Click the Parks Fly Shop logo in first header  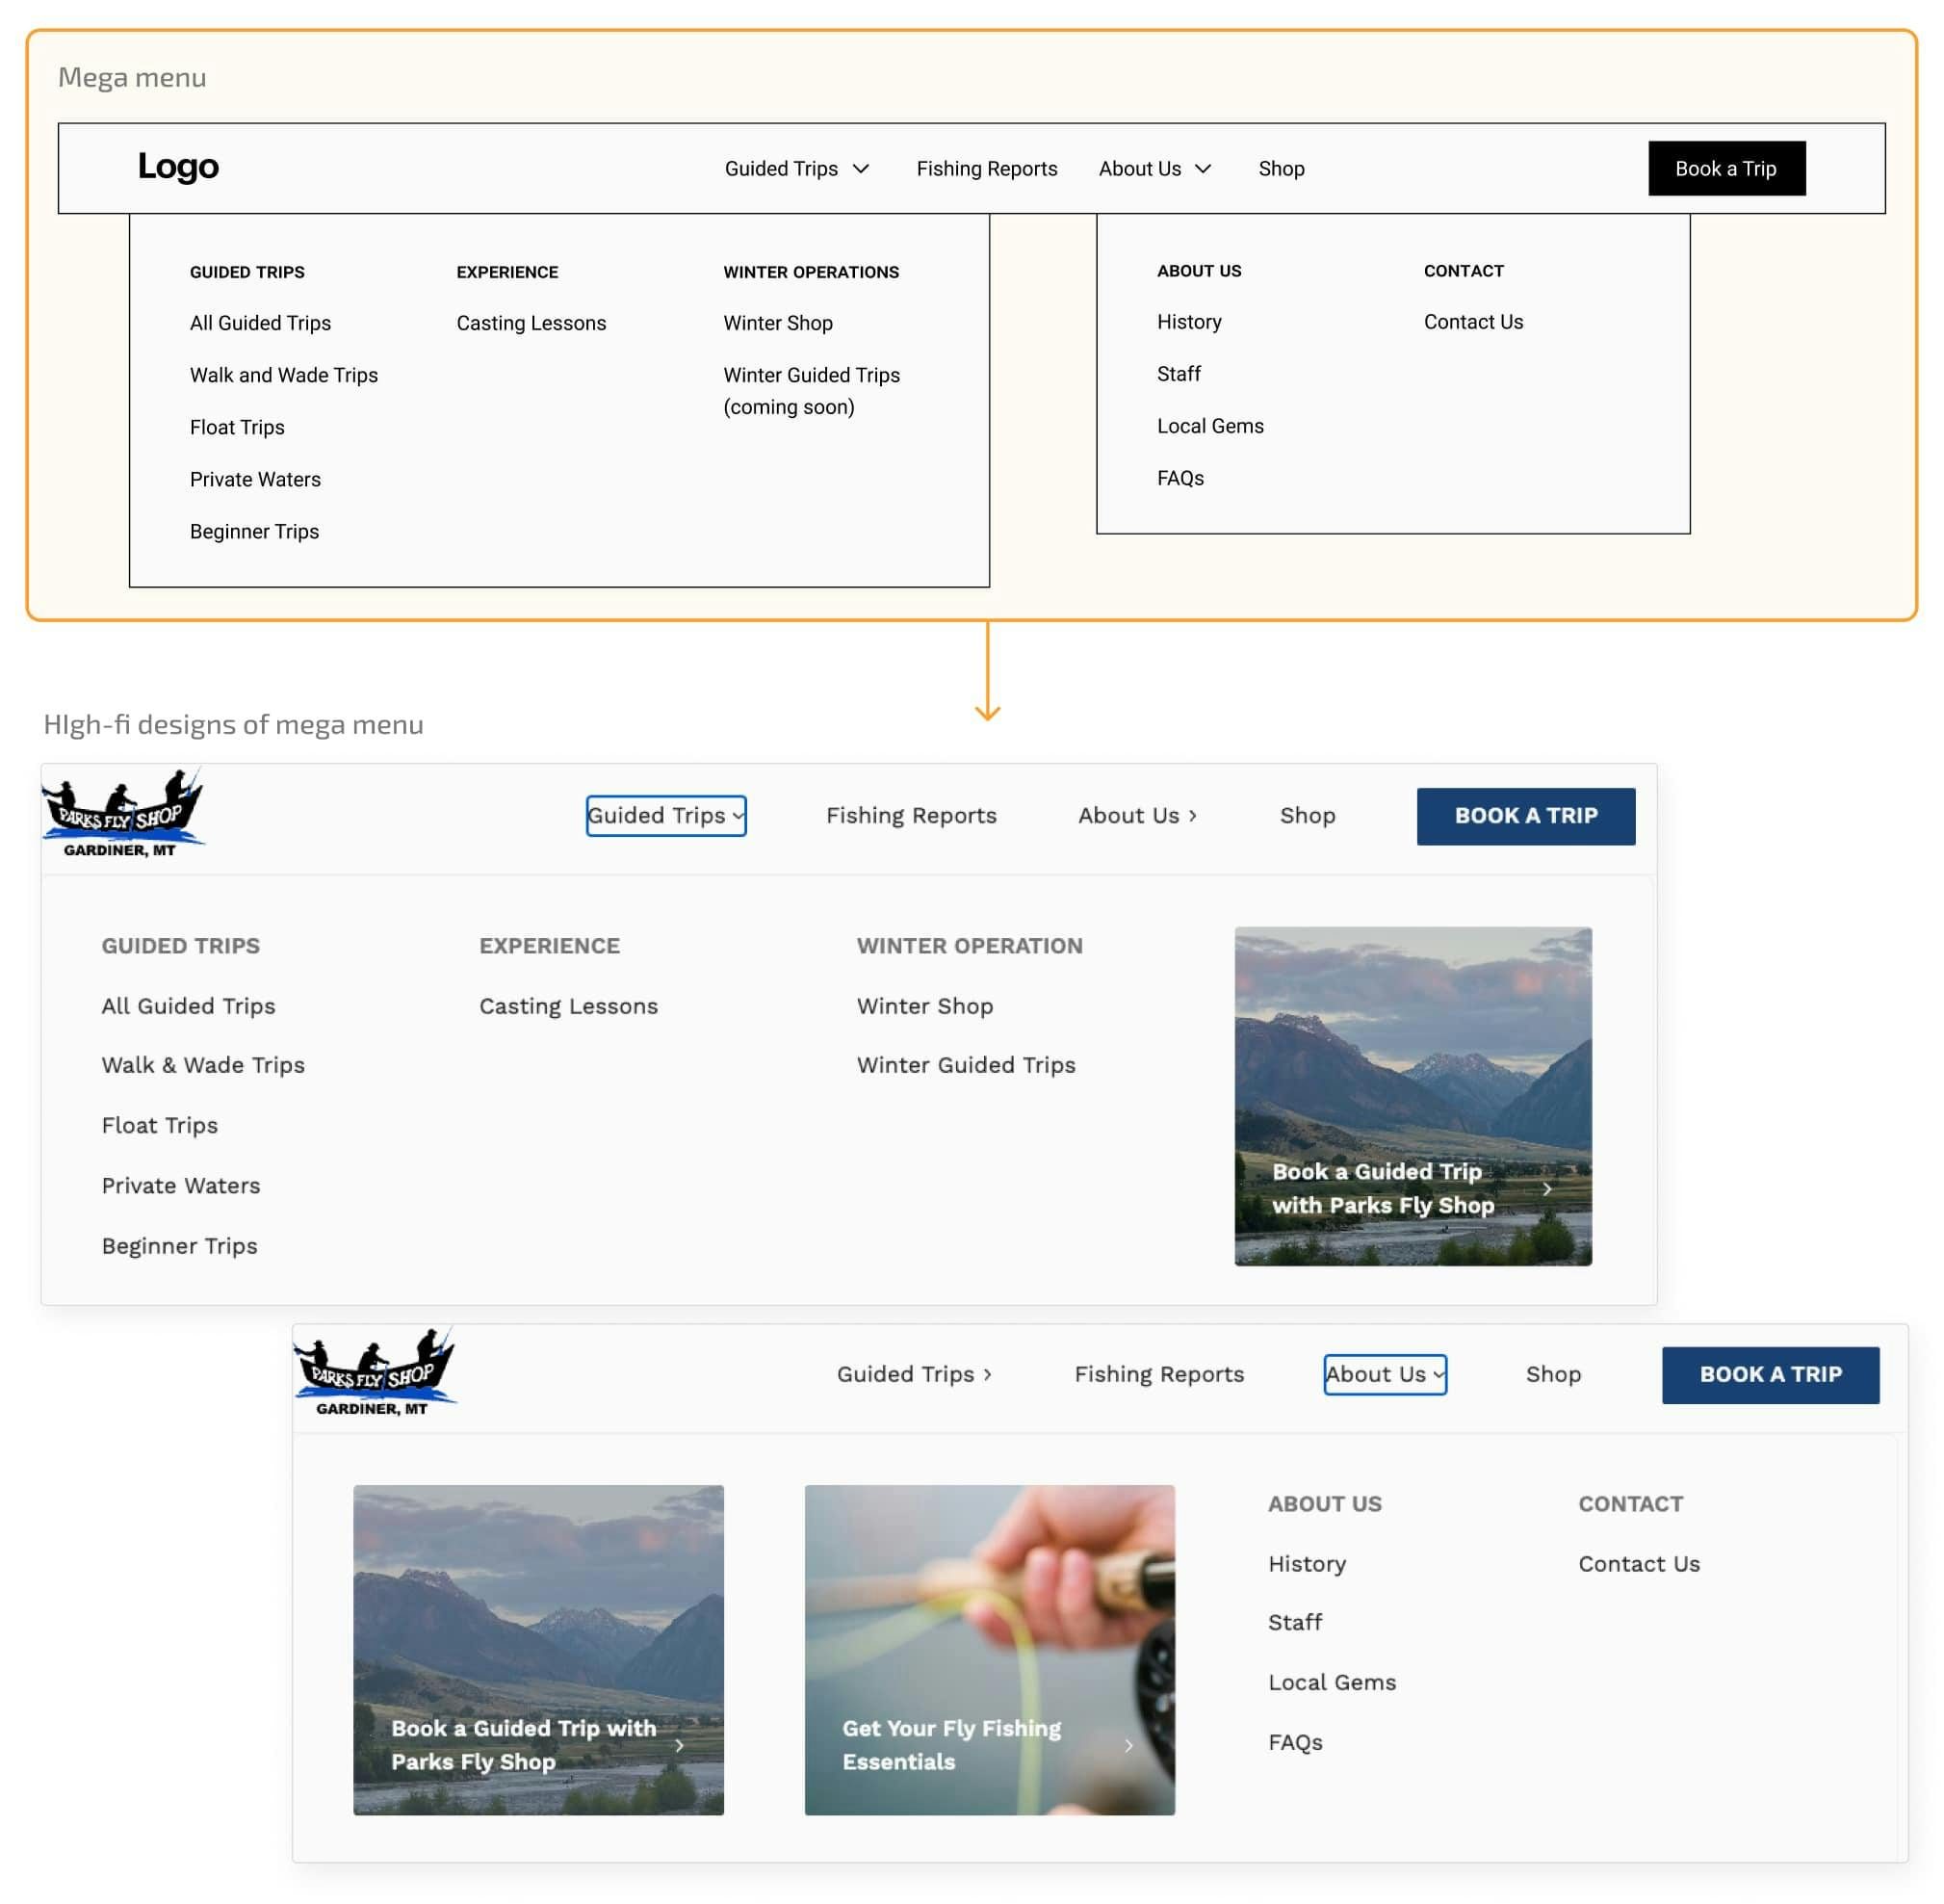tap(122, 812)
